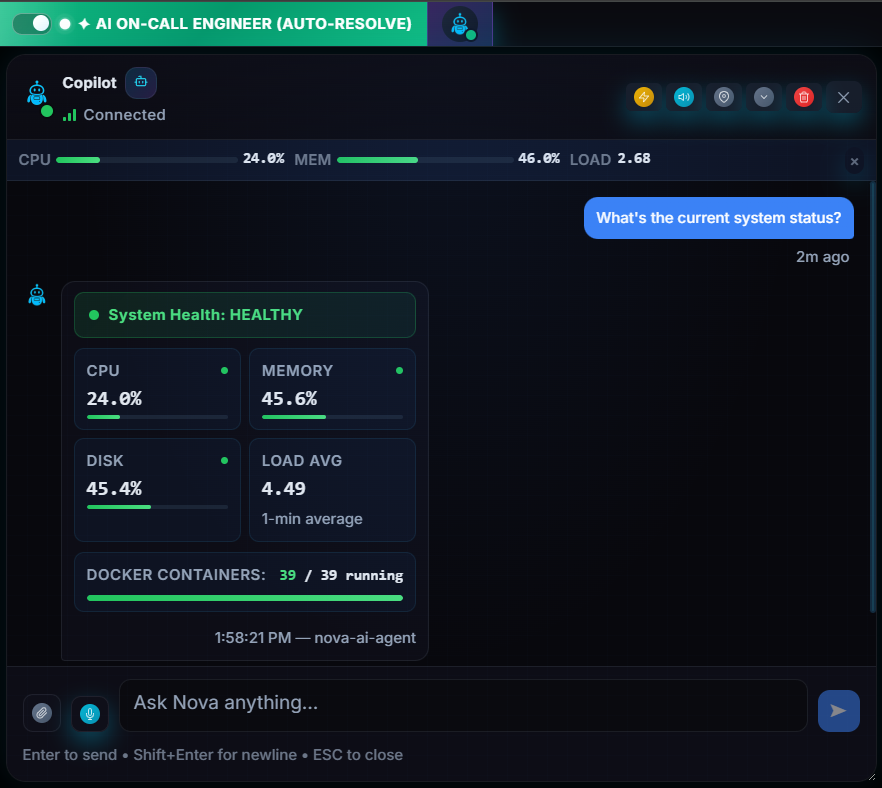Select the Nova avatar next to the reply
Viewport: 882px width, 788px height.
pos(37,295)
